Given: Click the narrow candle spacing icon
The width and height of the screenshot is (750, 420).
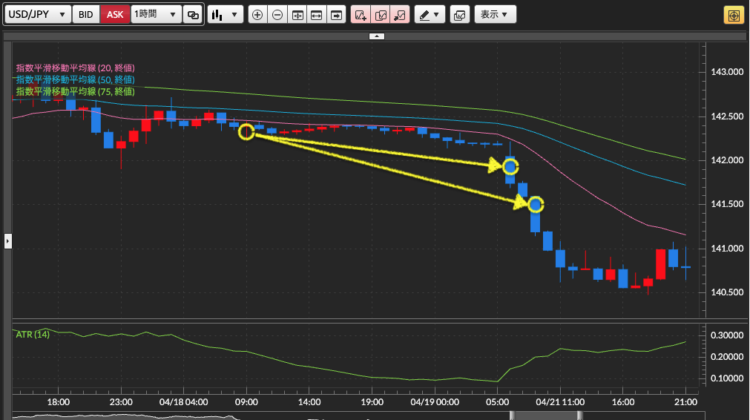Looking at the screenshot, I should click(297, 15).
